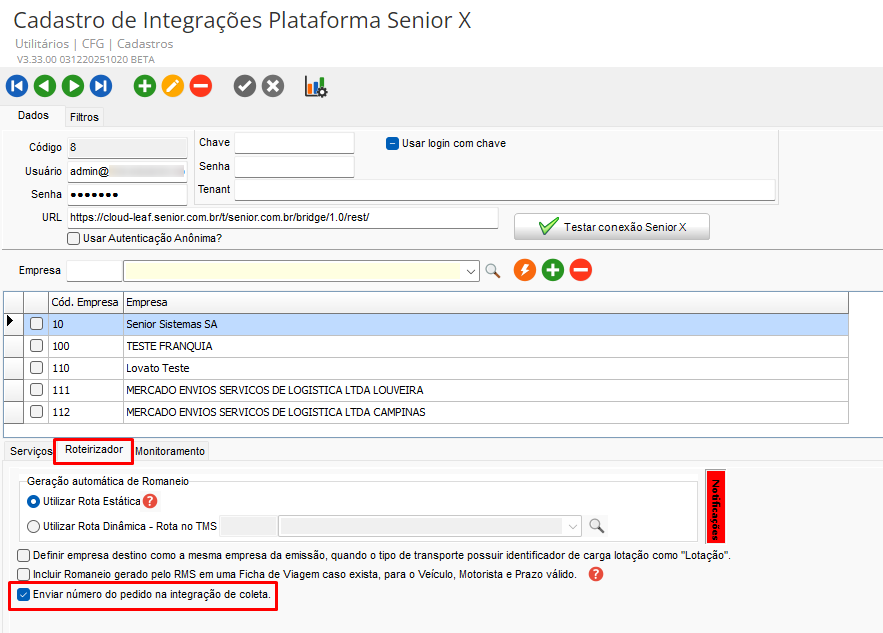Click the Empresa column header
Screen dimensions: 883x633
486,302
